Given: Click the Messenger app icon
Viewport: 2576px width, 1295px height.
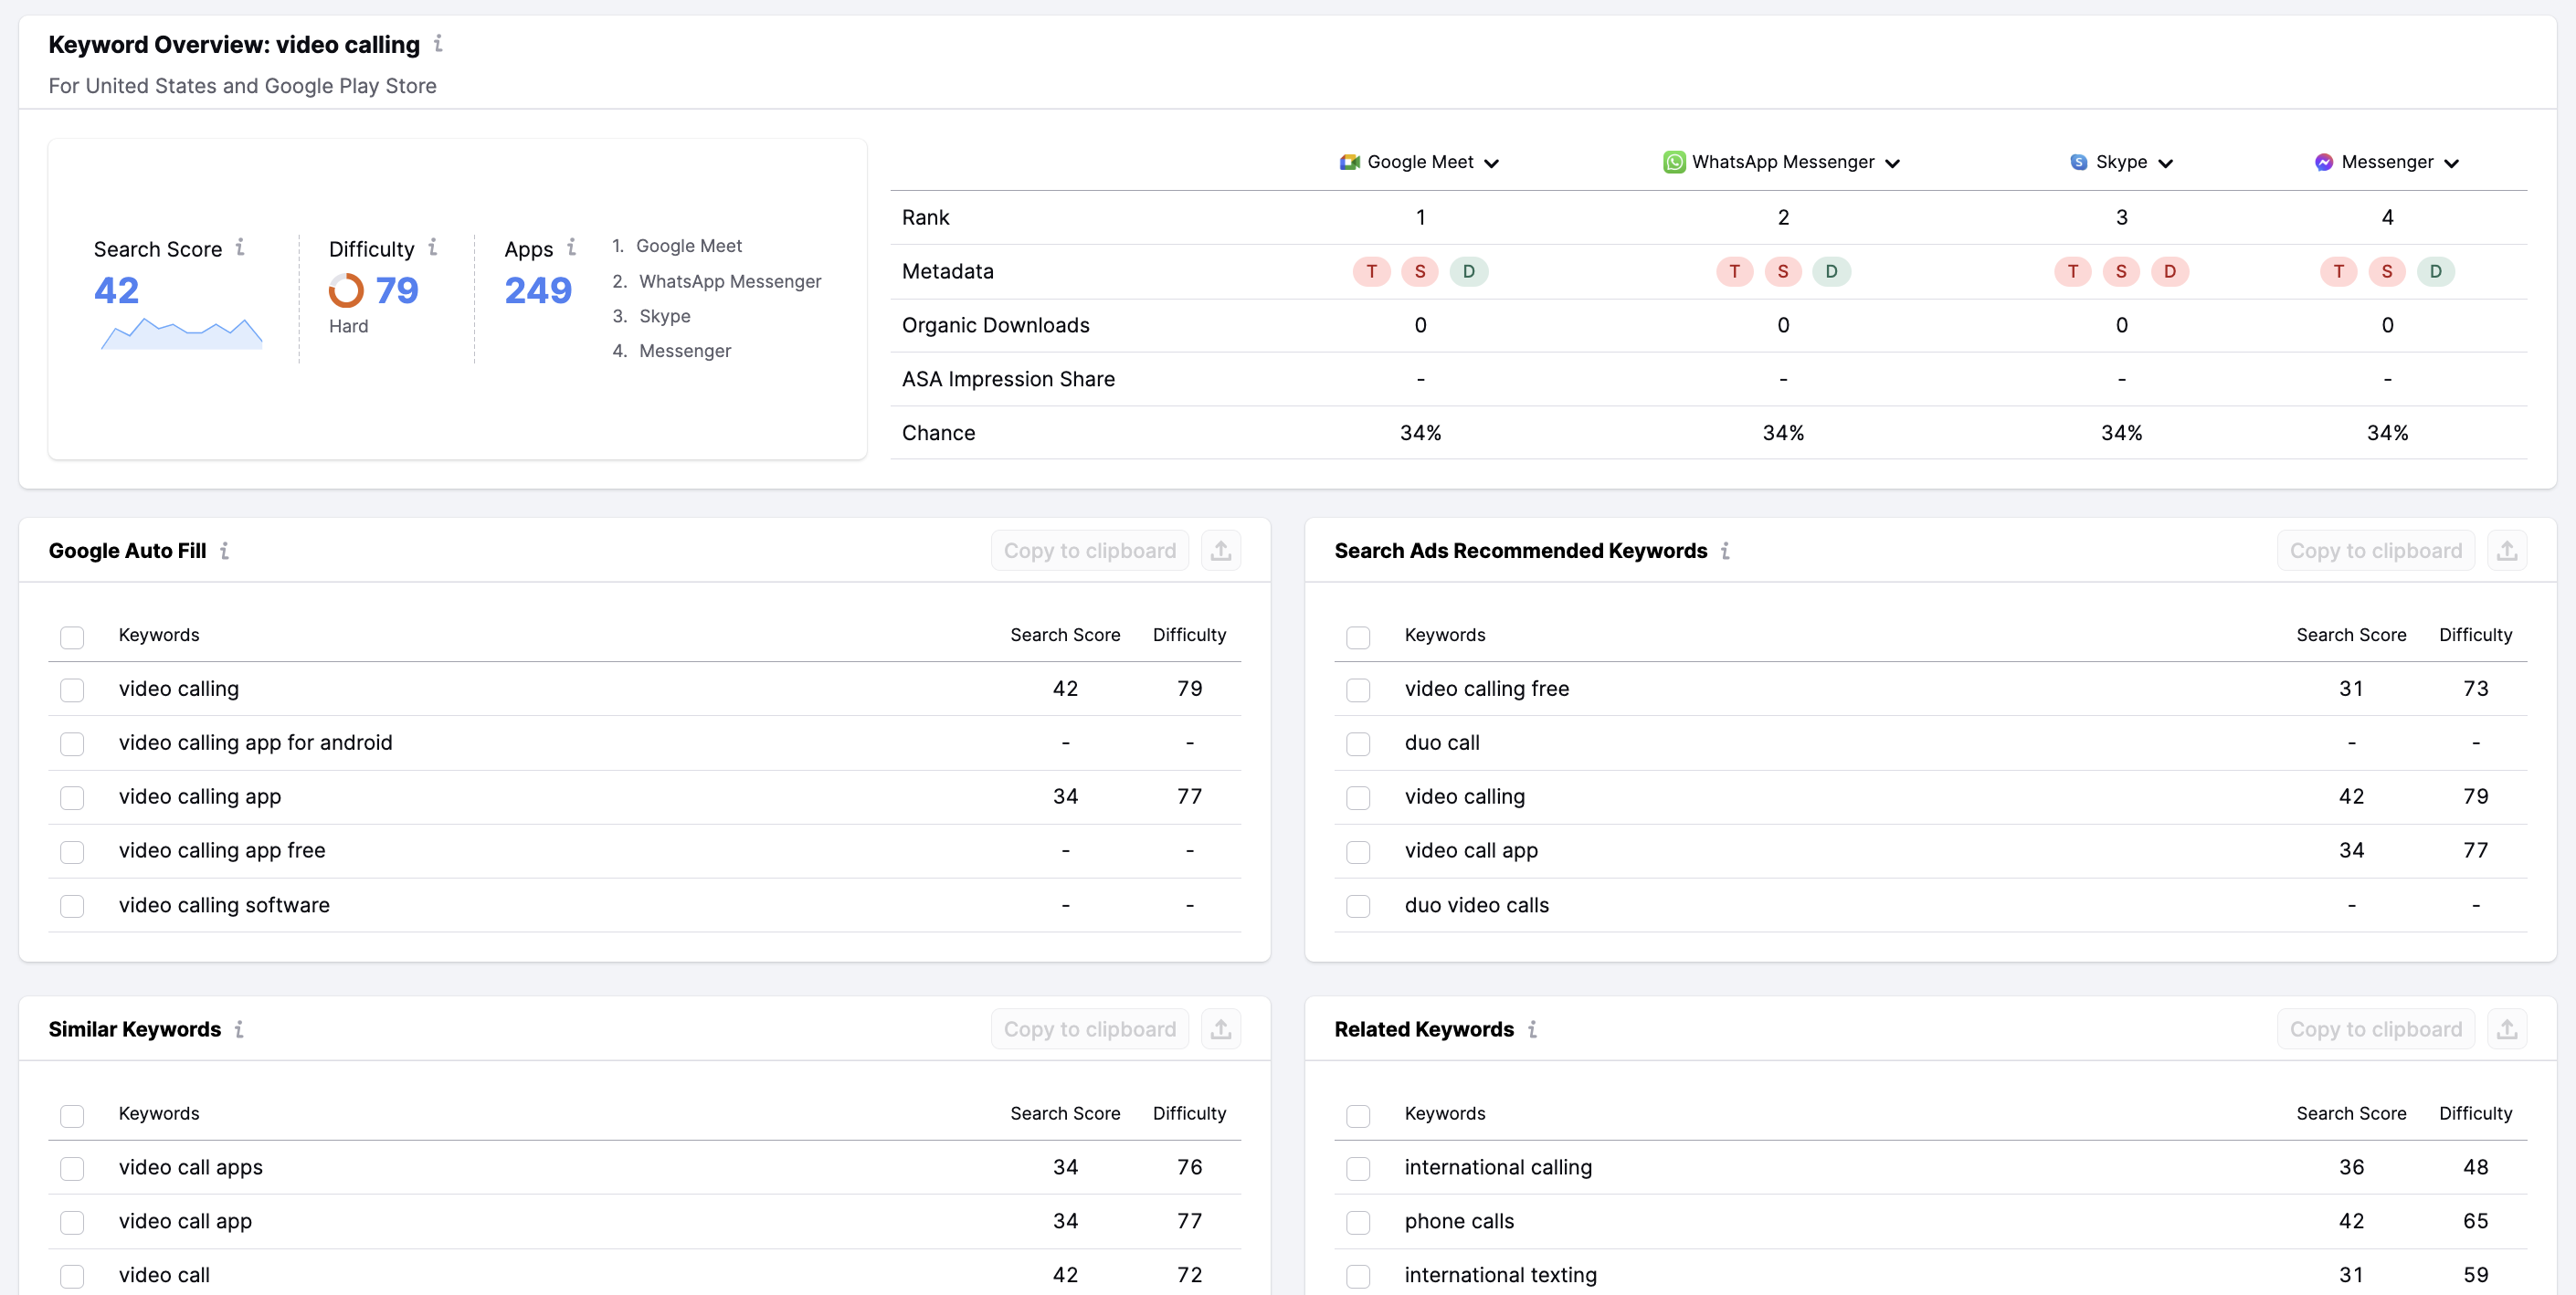Looking at the screenshot, I should pyautogui.click(x=2322, y=160).
